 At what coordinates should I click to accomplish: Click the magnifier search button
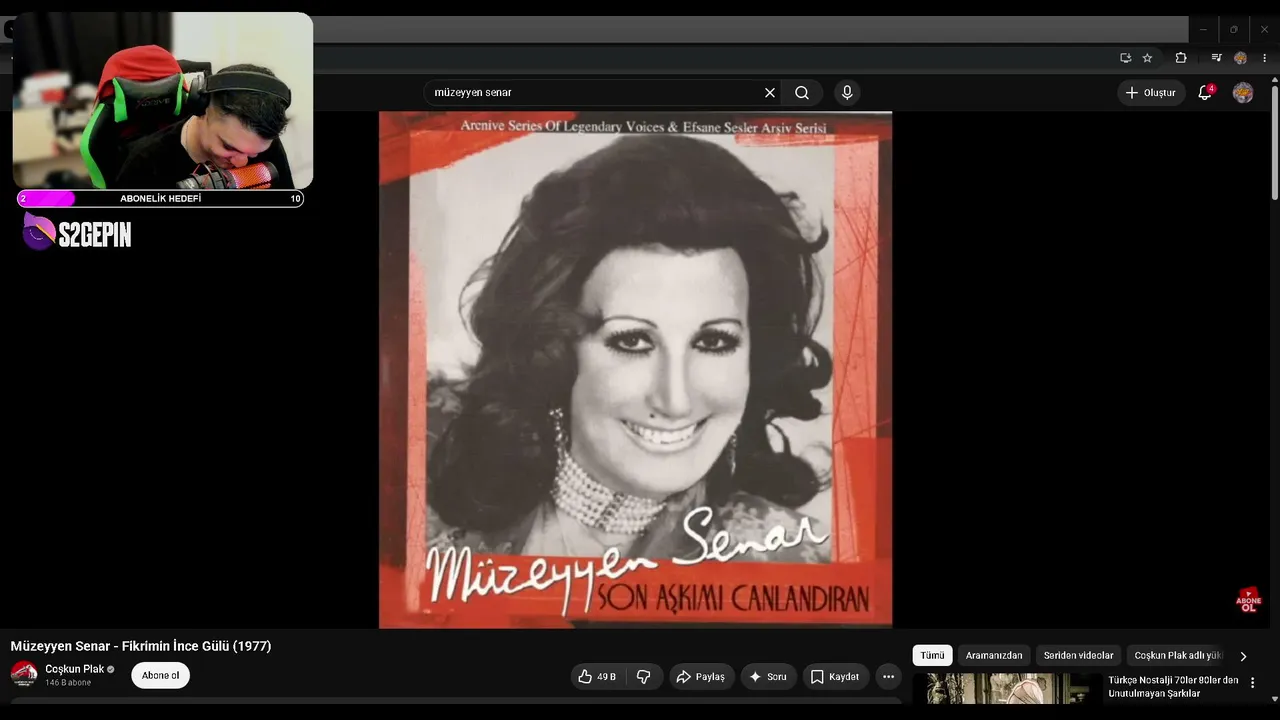coord(802,93)
